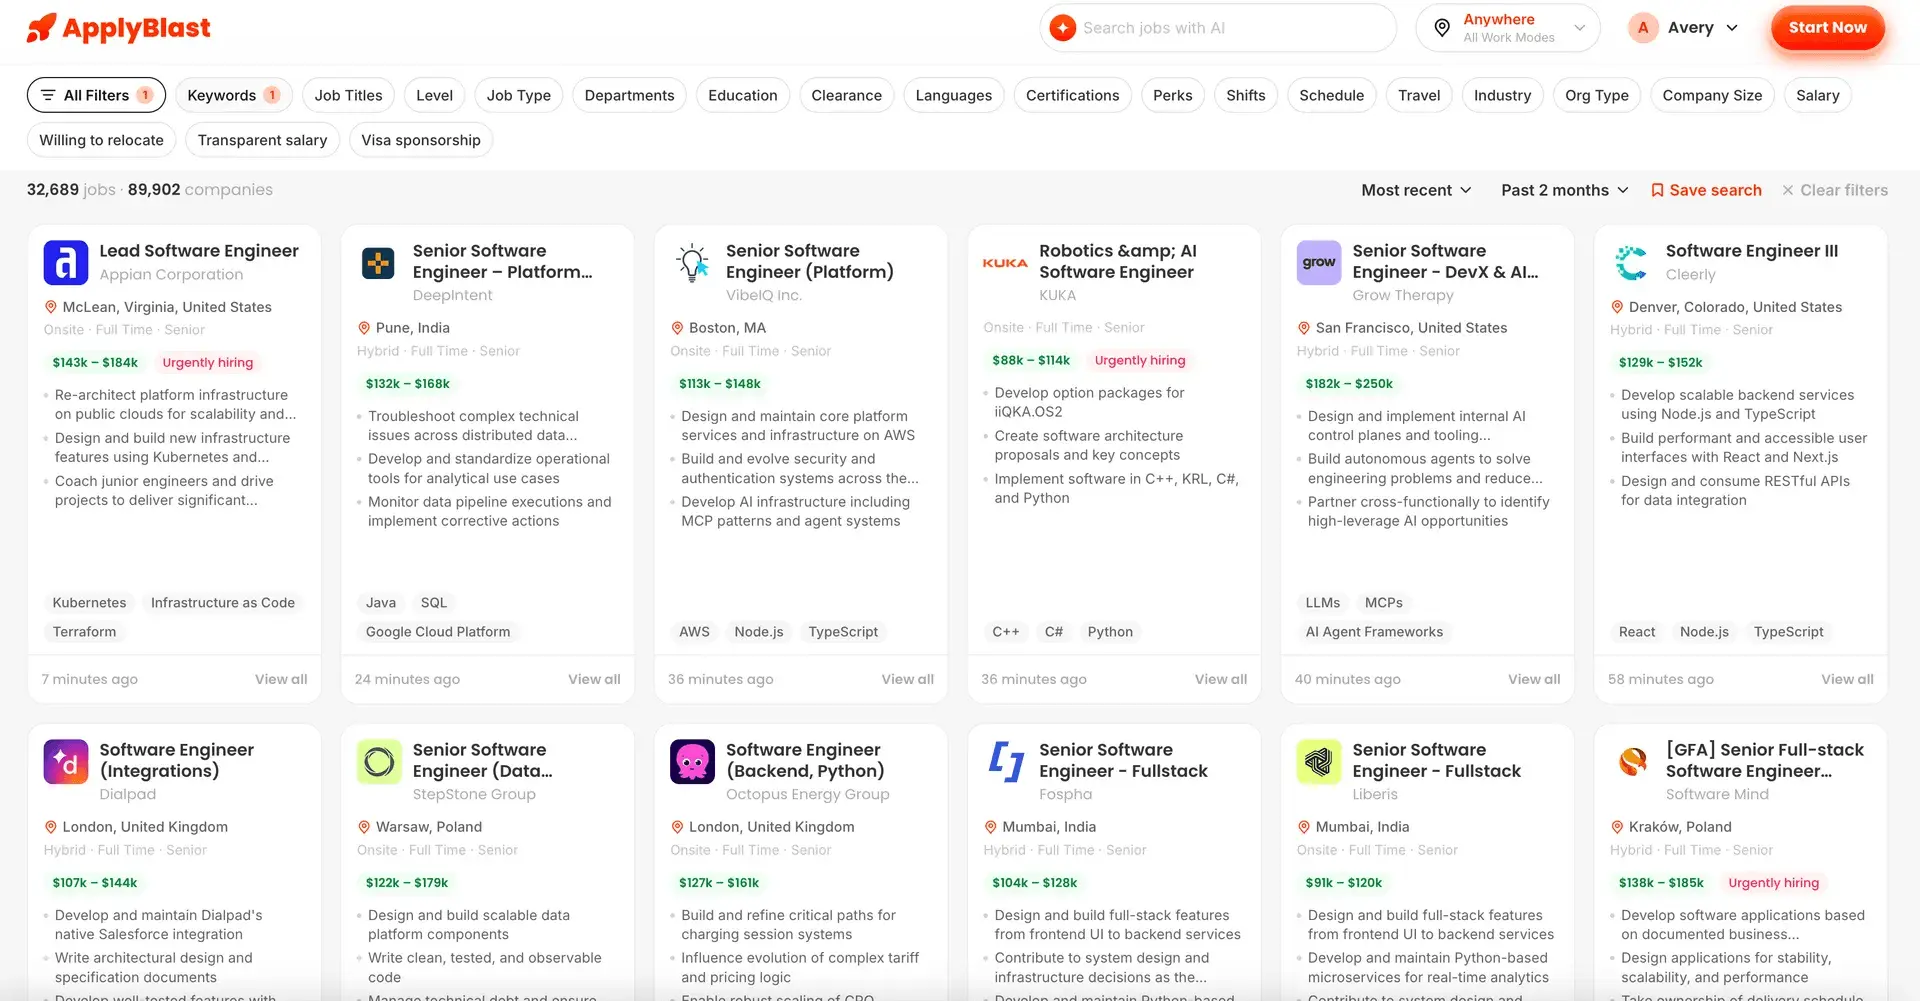
Task: Click the Kubernetes skill tag
Action: point(89,603)
